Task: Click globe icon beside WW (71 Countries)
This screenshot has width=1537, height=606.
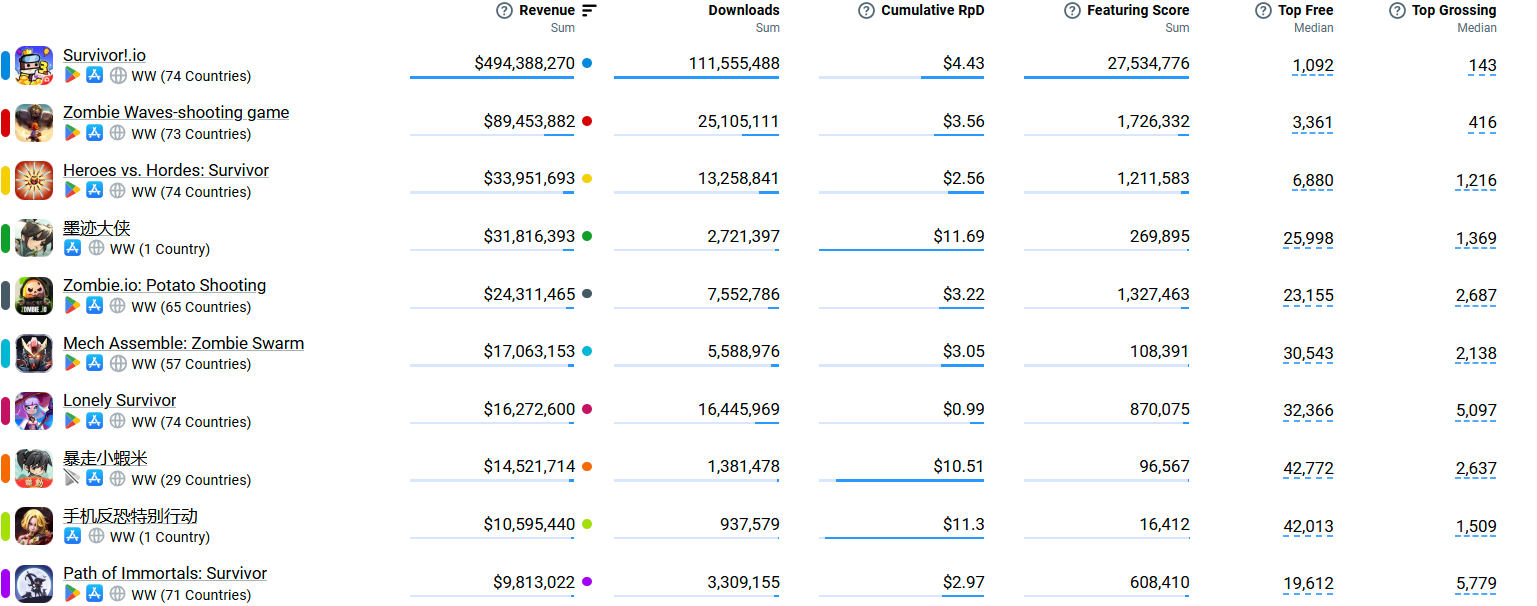Action: point(118,594)
